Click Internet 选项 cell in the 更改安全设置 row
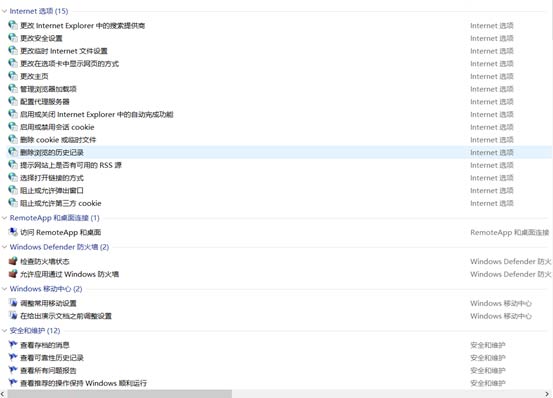553x398 pixels. [492, 38]
